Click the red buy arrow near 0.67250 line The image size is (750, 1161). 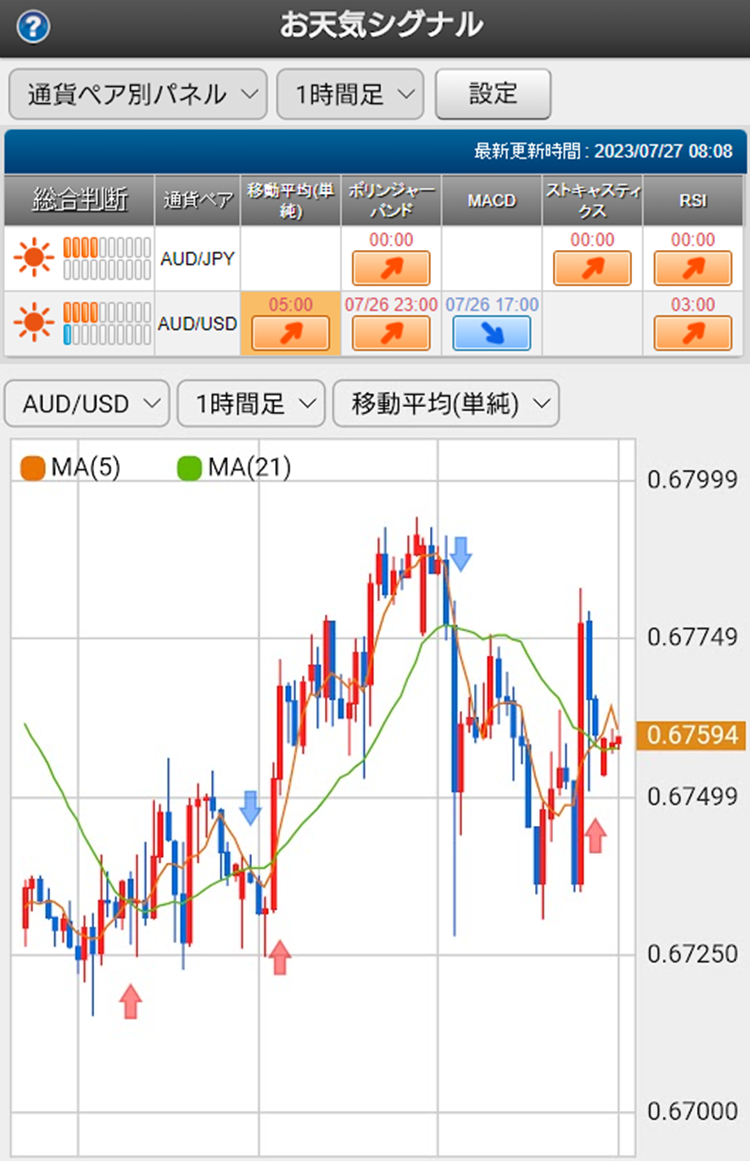click(x=279, y=957)
